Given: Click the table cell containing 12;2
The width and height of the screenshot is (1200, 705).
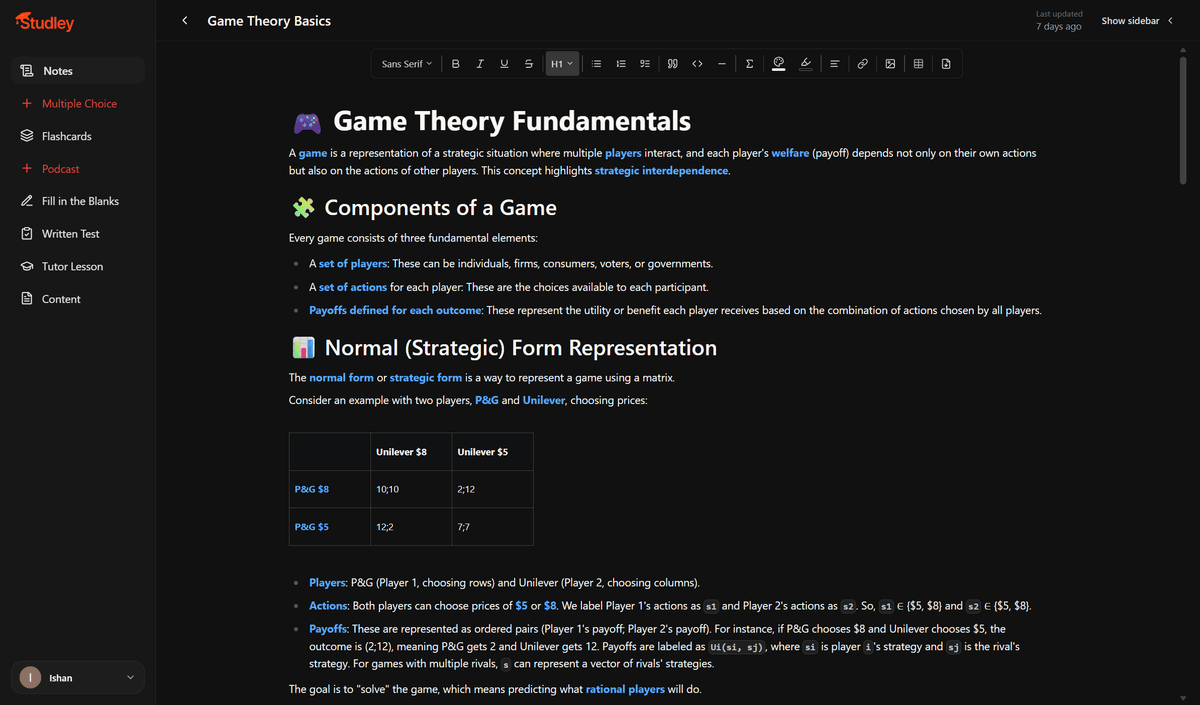Looking at the screenshot, I should click(x=411, y=526).
